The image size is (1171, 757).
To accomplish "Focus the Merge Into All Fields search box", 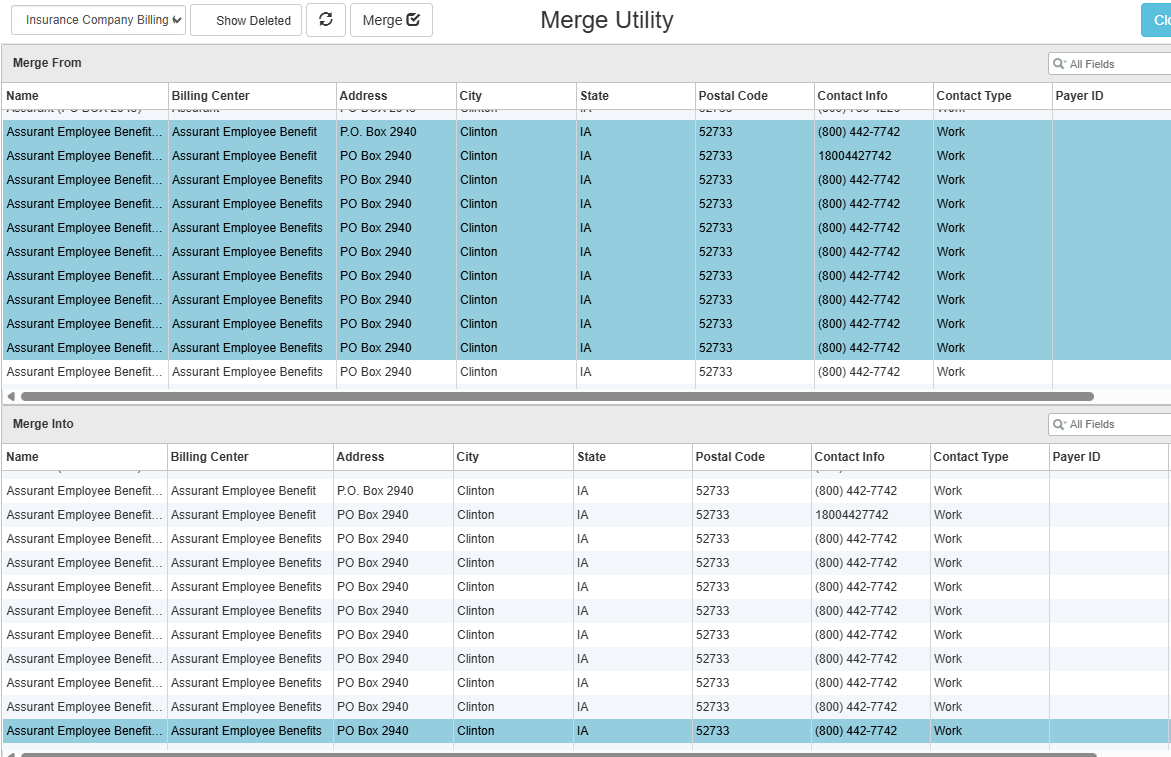I will click(1113, 424).
